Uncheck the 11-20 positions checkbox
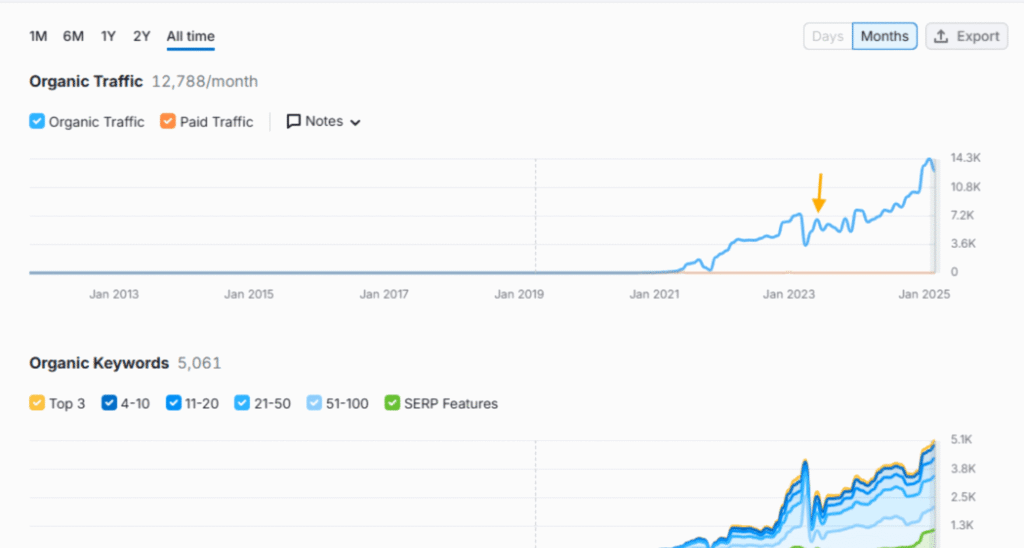The height and width of the screenshot is (548, 1024). click(x=174, y=404)
